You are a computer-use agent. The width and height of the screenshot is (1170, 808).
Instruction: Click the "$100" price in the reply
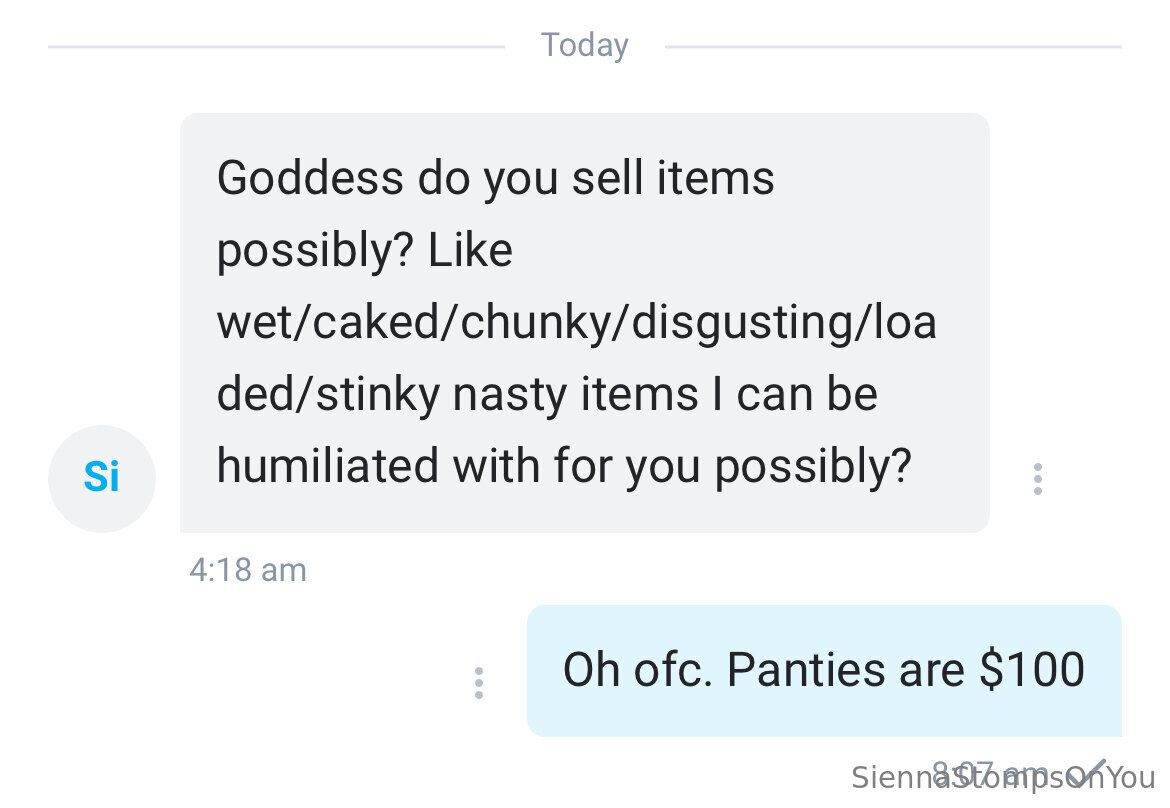click(x=1031, y=670)
